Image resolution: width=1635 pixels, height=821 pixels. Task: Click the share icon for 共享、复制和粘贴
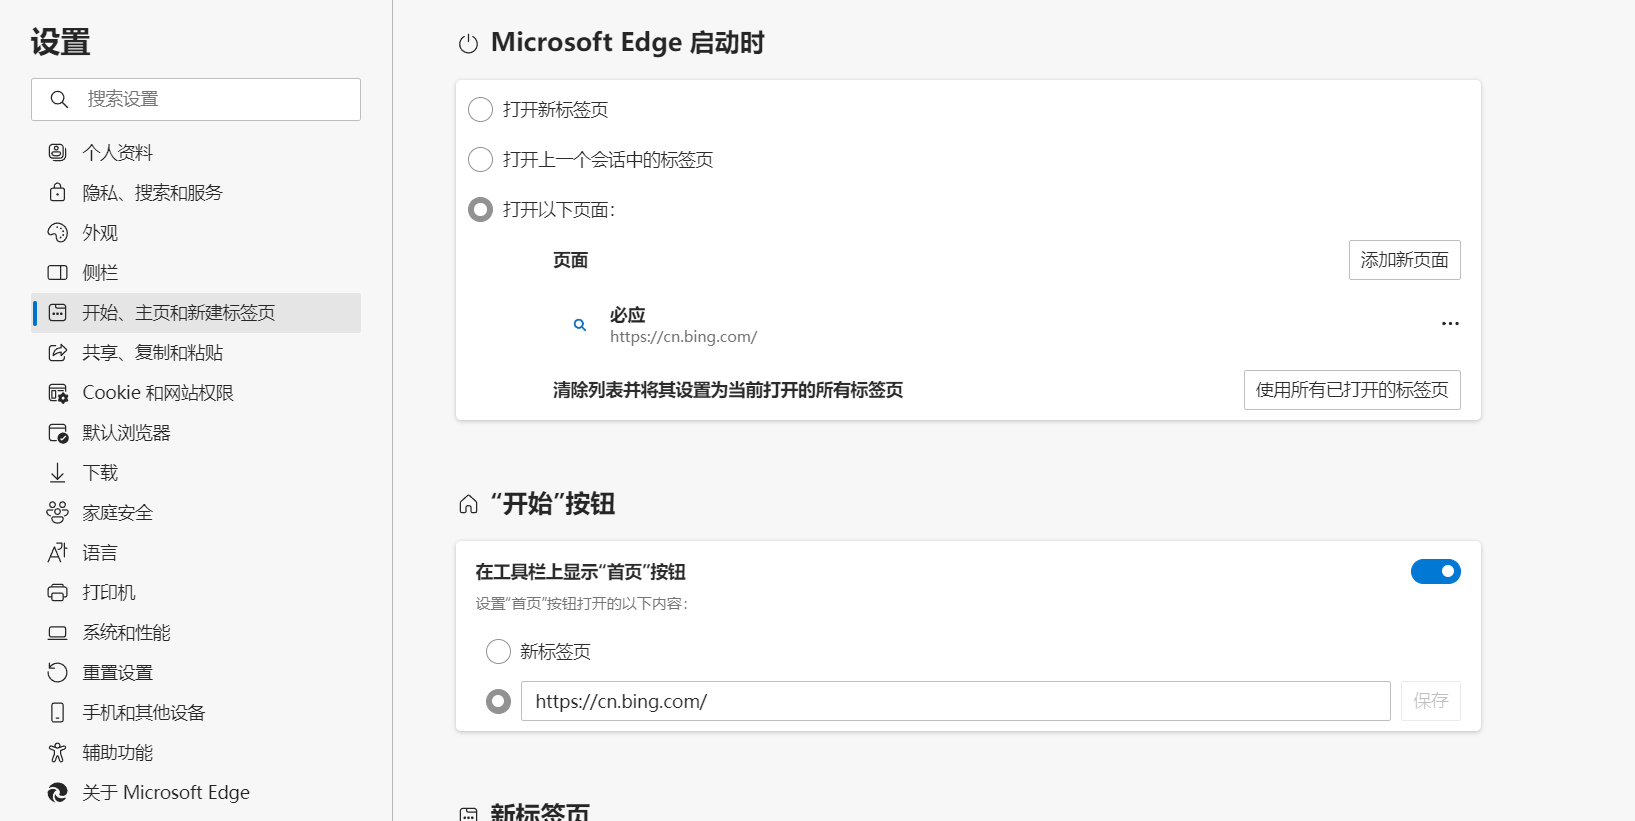pyautogui.click(x=58, y=352)
